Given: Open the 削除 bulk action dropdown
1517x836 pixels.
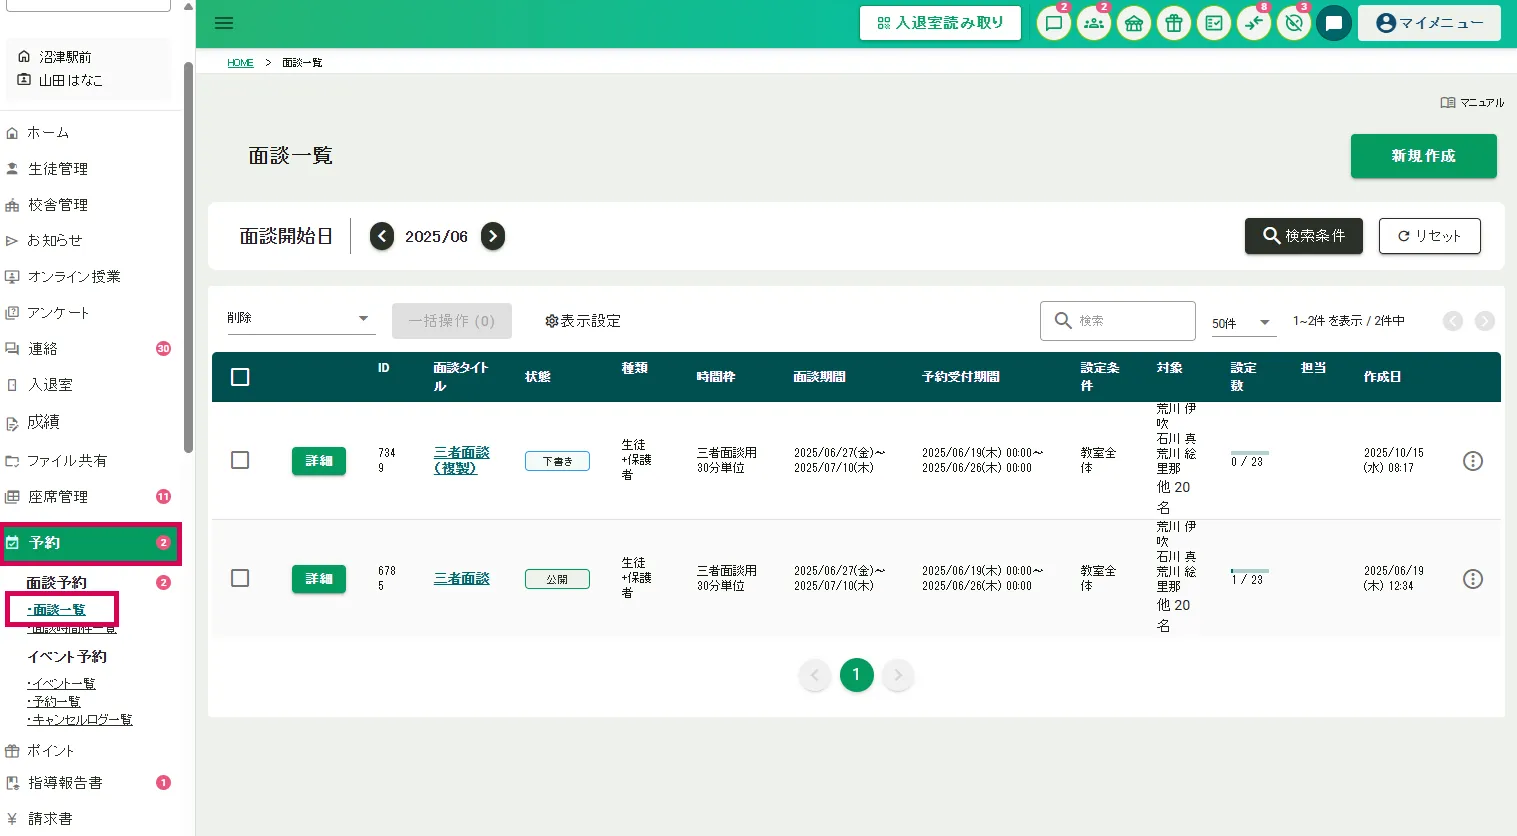Looking at the screenshot, I should [x=300, y=319].
